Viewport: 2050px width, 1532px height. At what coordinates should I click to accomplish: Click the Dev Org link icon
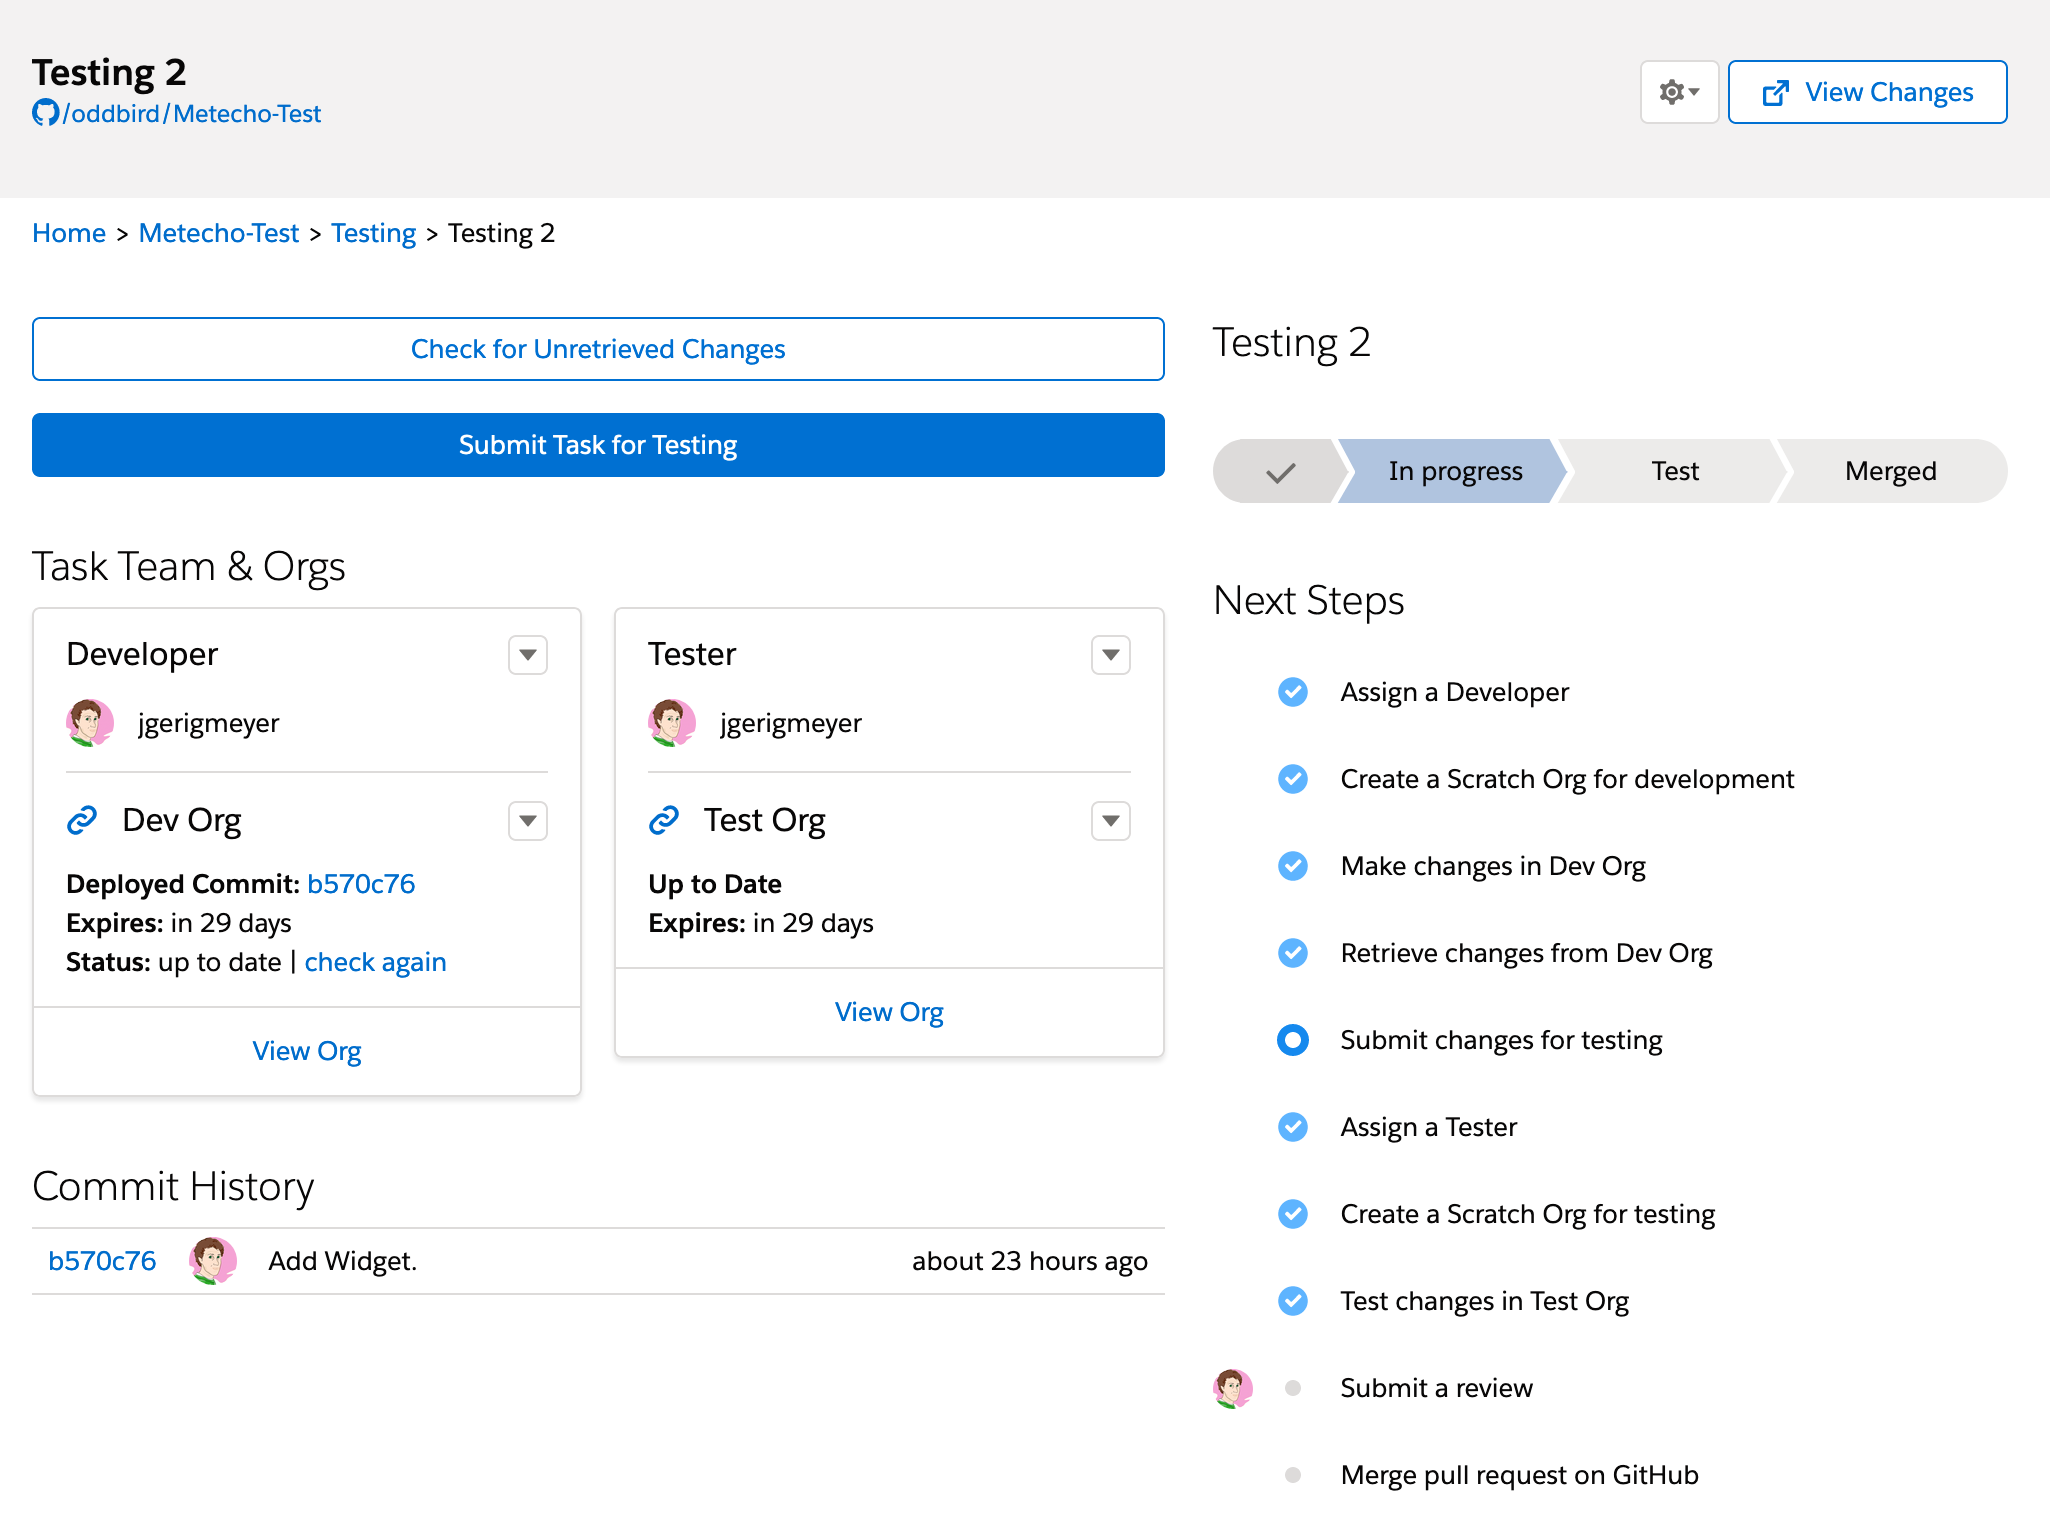82,820
